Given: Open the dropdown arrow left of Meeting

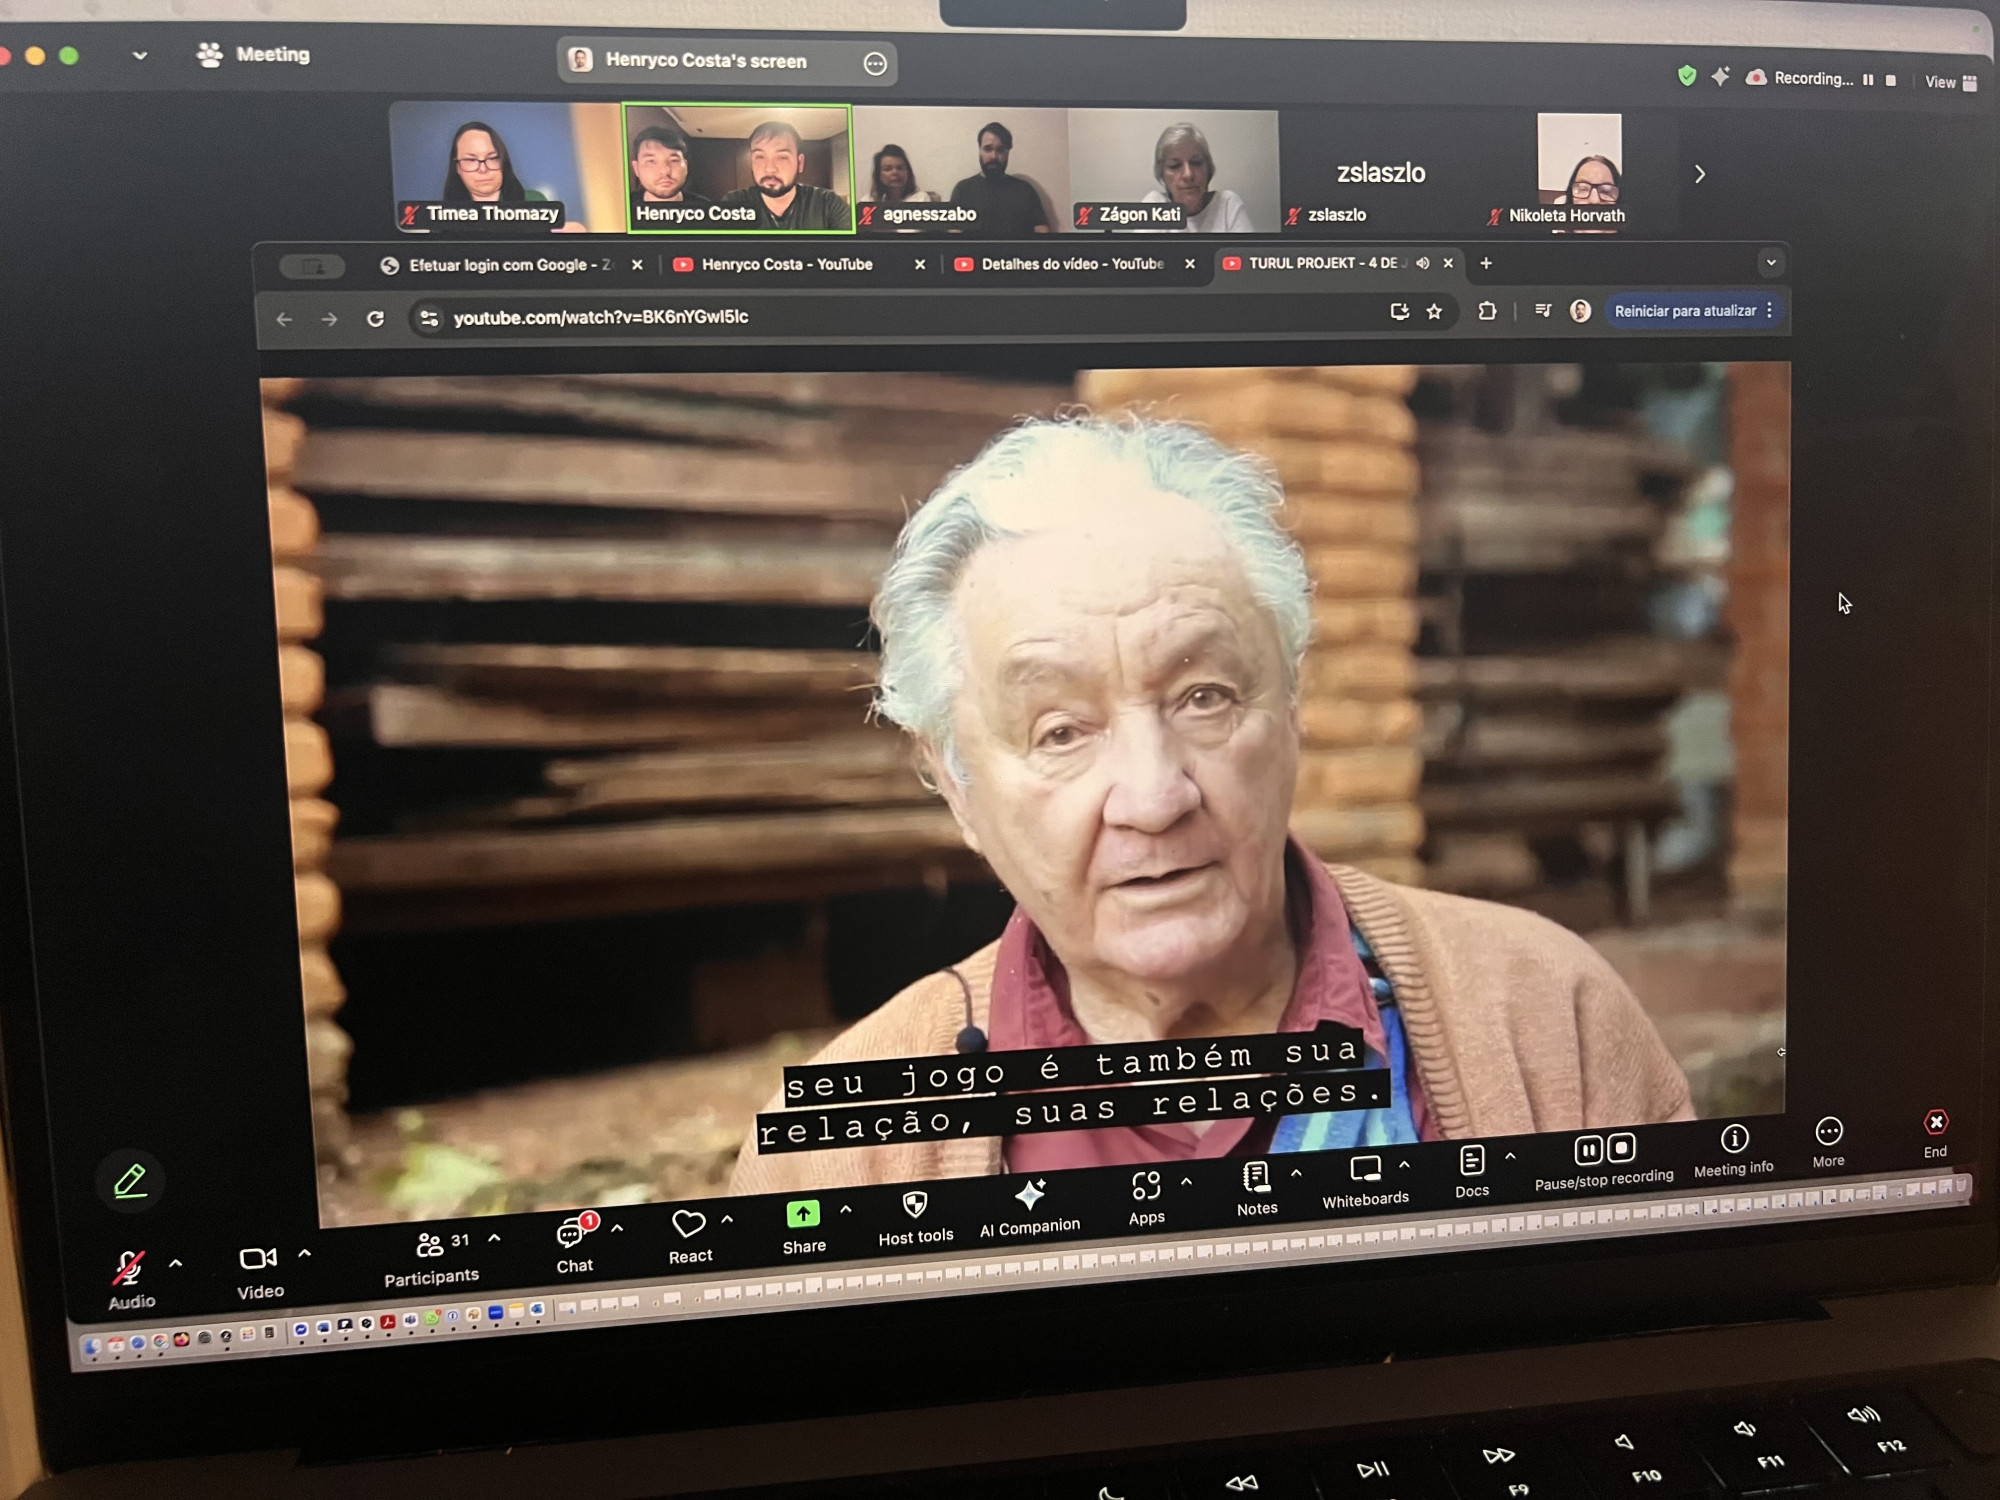Looking at the screenshot, I should click(140, 56).
